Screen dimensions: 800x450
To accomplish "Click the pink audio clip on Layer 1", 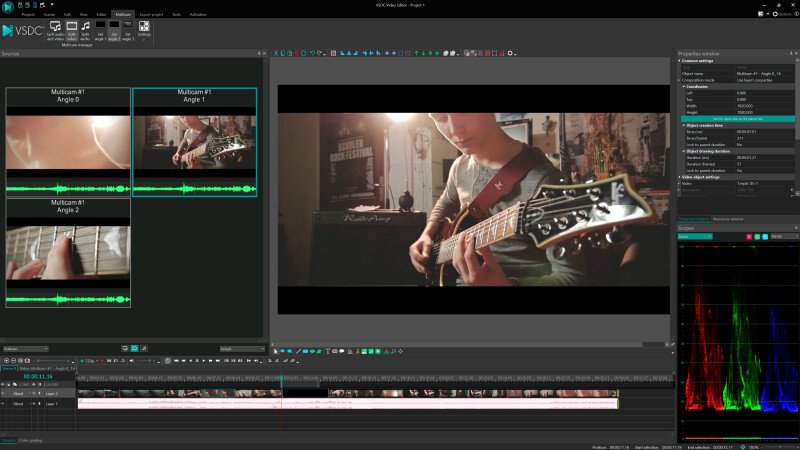I will [347, 404].
